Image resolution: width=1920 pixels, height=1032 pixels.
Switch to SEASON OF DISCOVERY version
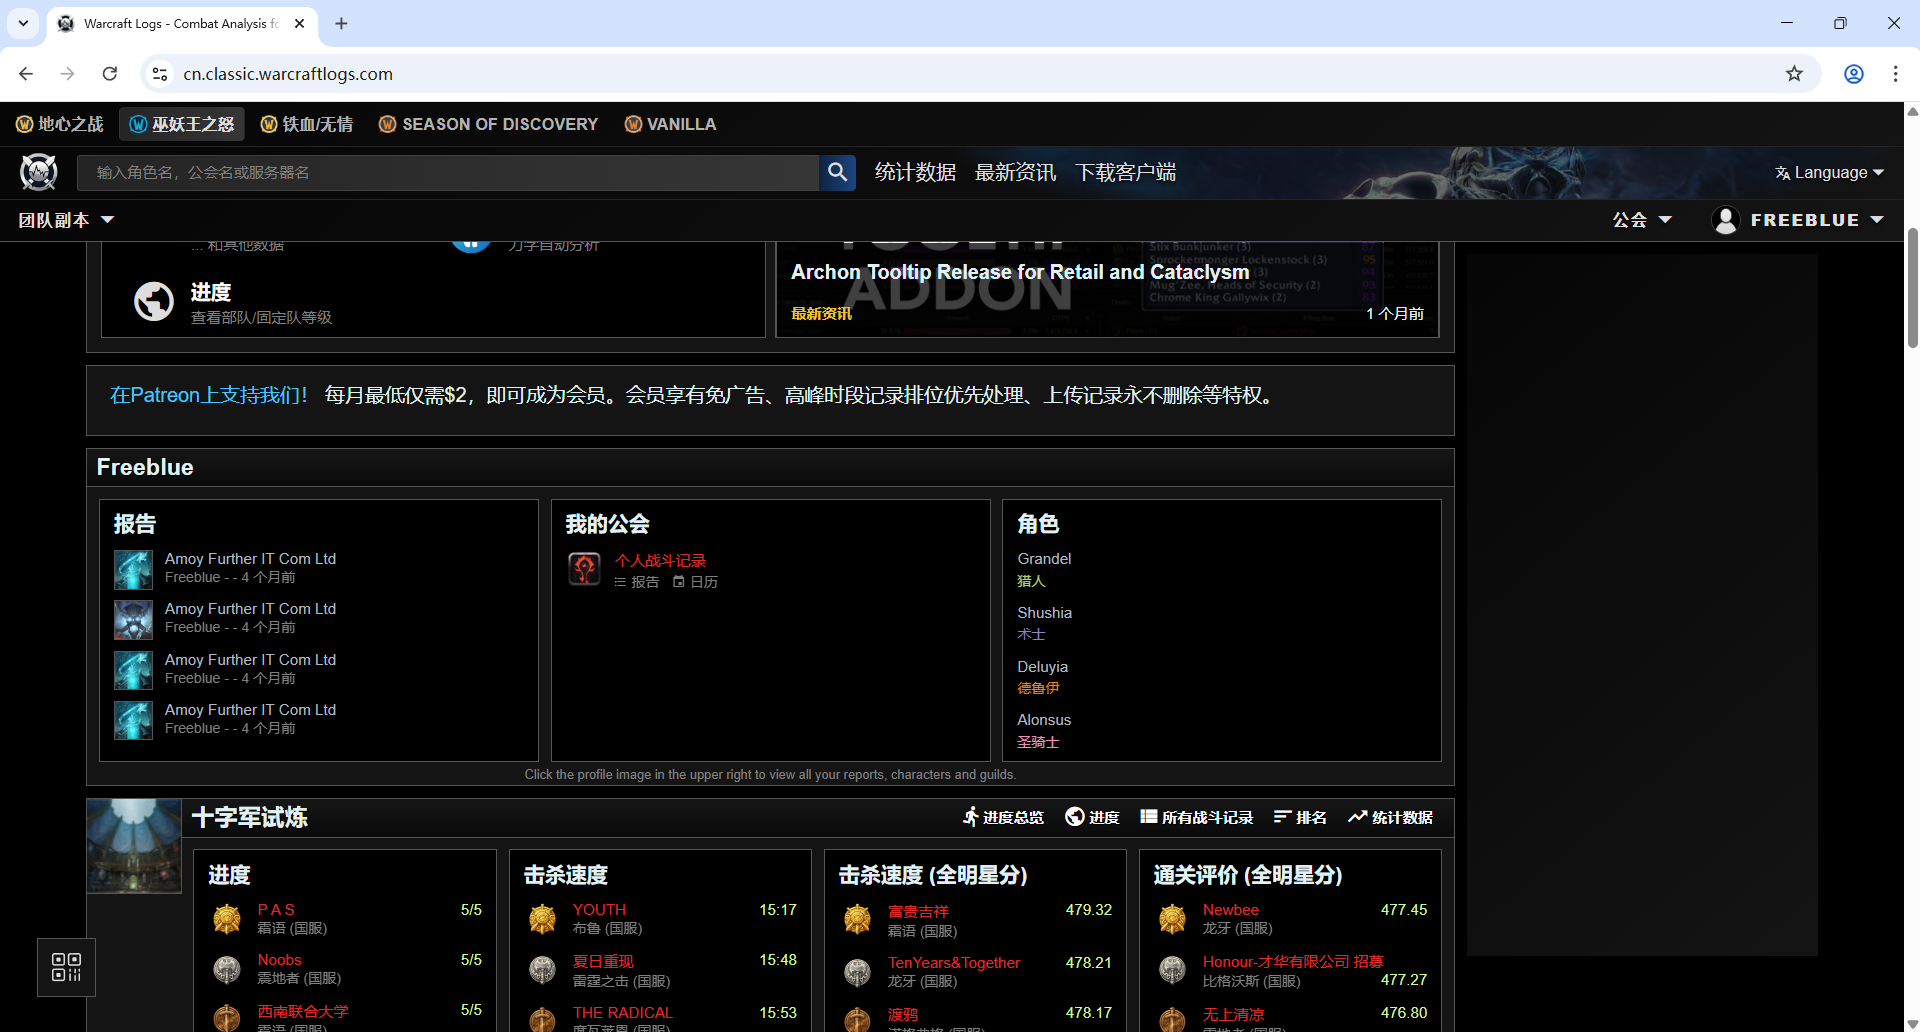489,124
